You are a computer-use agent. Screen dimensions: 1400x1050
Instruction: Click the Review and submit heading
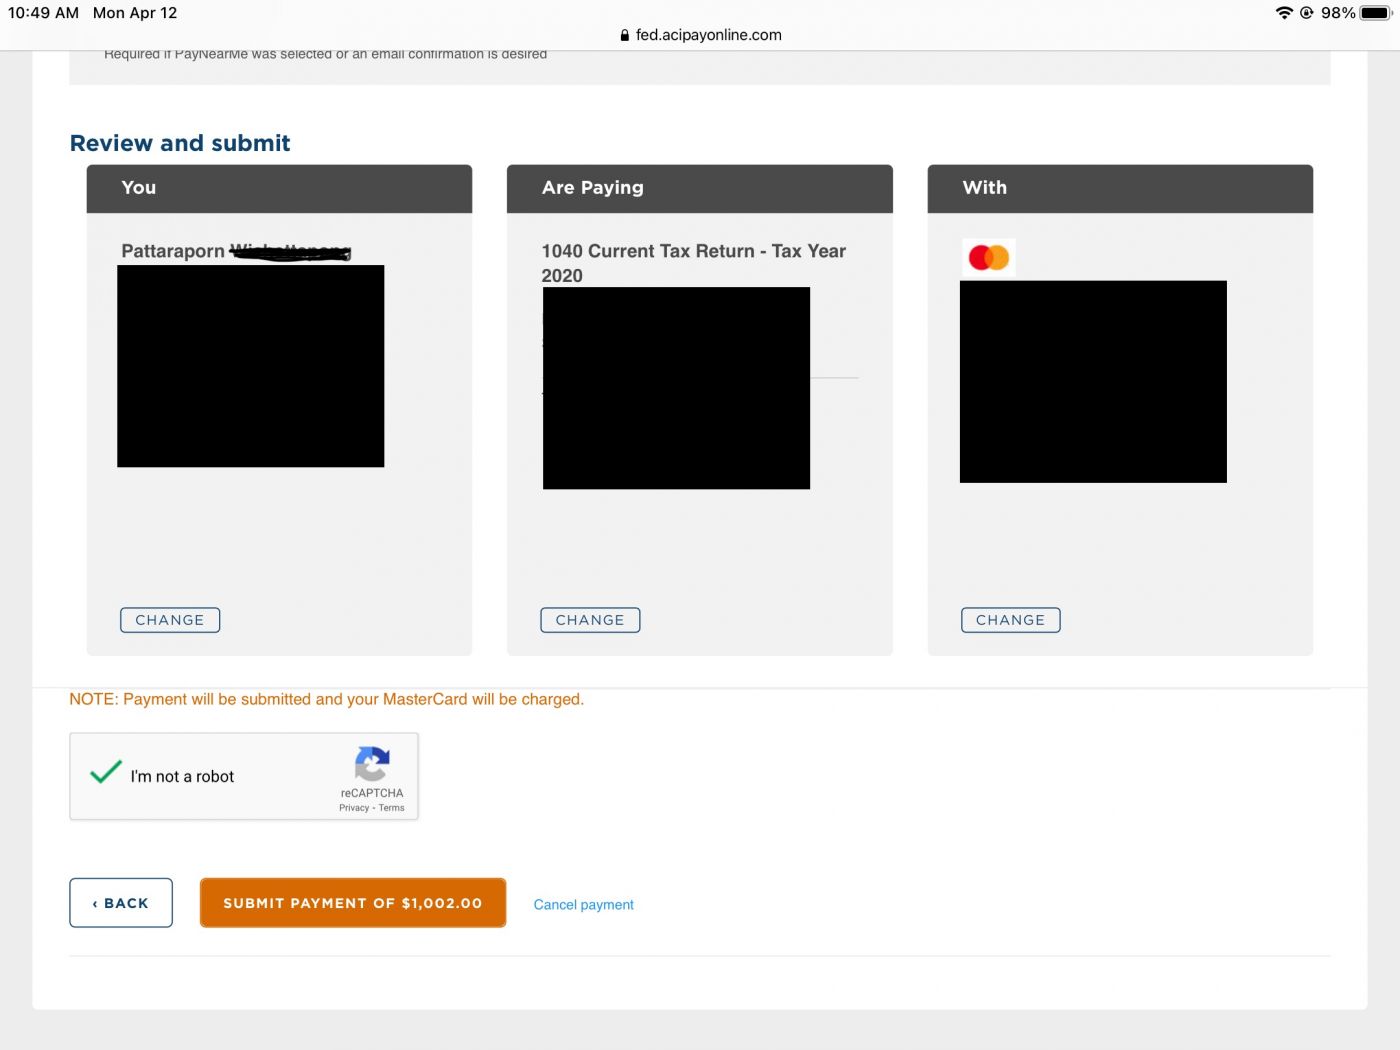180,143
